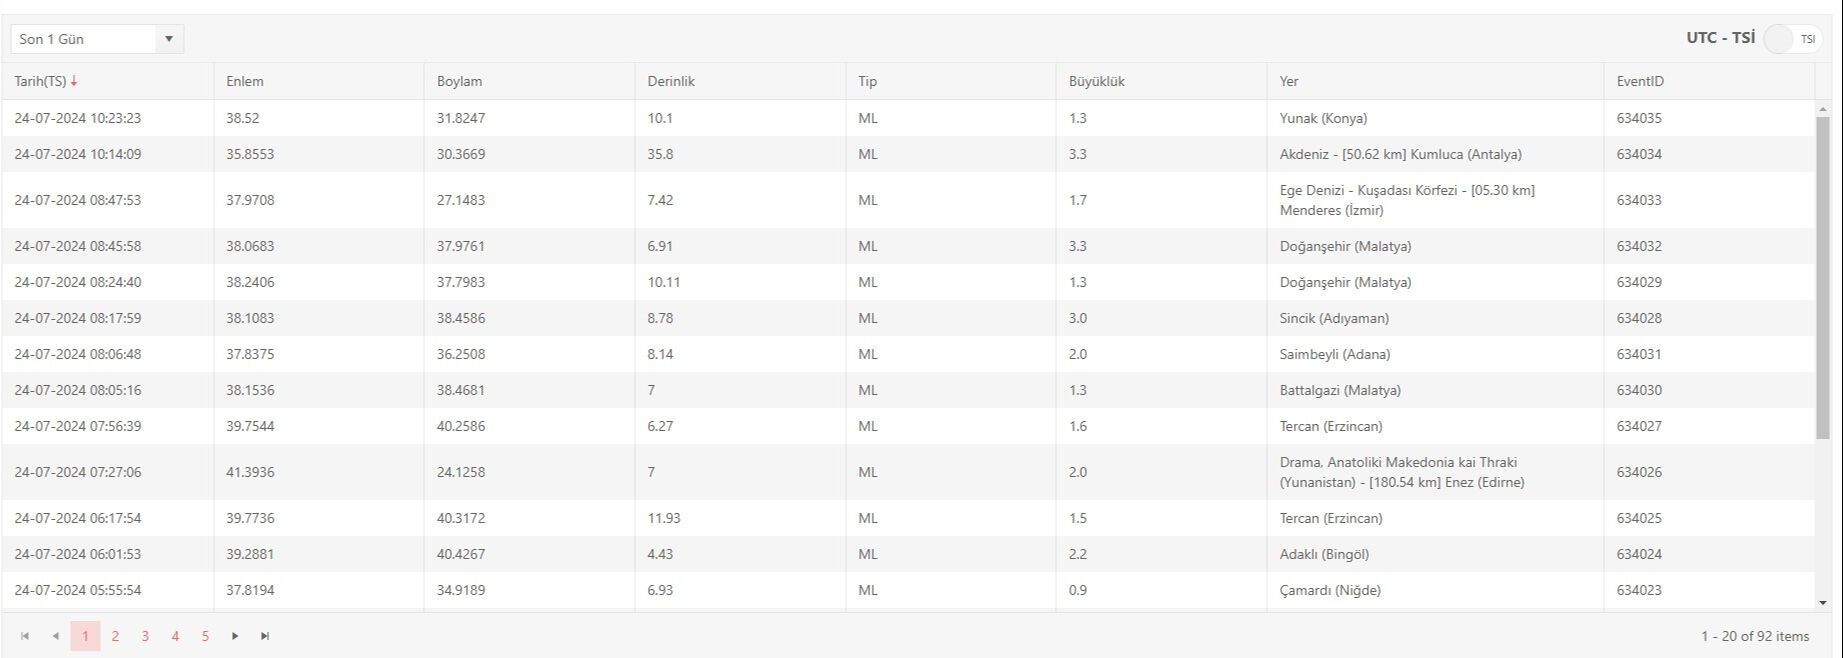Image resolution: width=1843 pixels, height=658 pixels.
Task: Open the Son 1 Gün dropdown arrow
Action: tap(169, 39)
